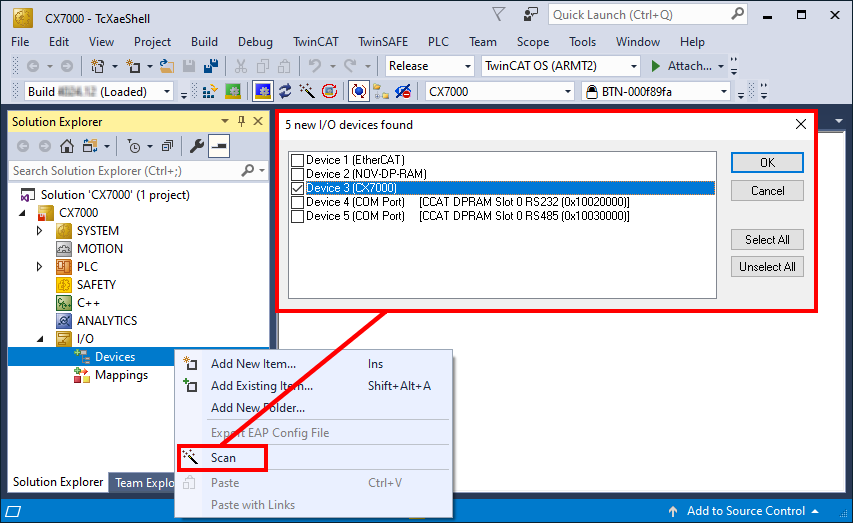Click the Add New Item toolbar icon
This screenshot has height=523, width=853.
133,66
